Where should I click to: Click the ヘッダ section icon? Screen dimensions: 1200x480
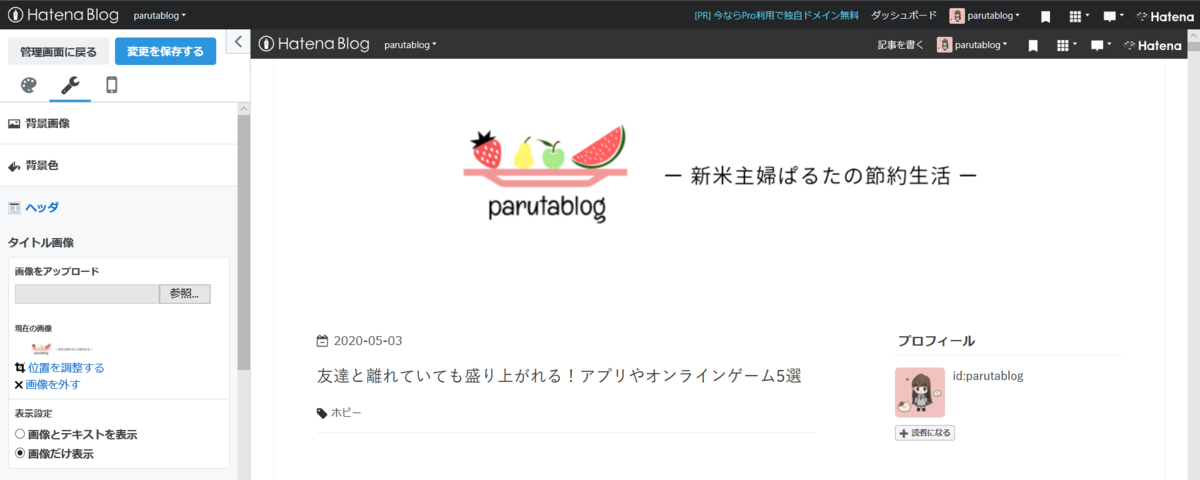[x=14, y=207]
